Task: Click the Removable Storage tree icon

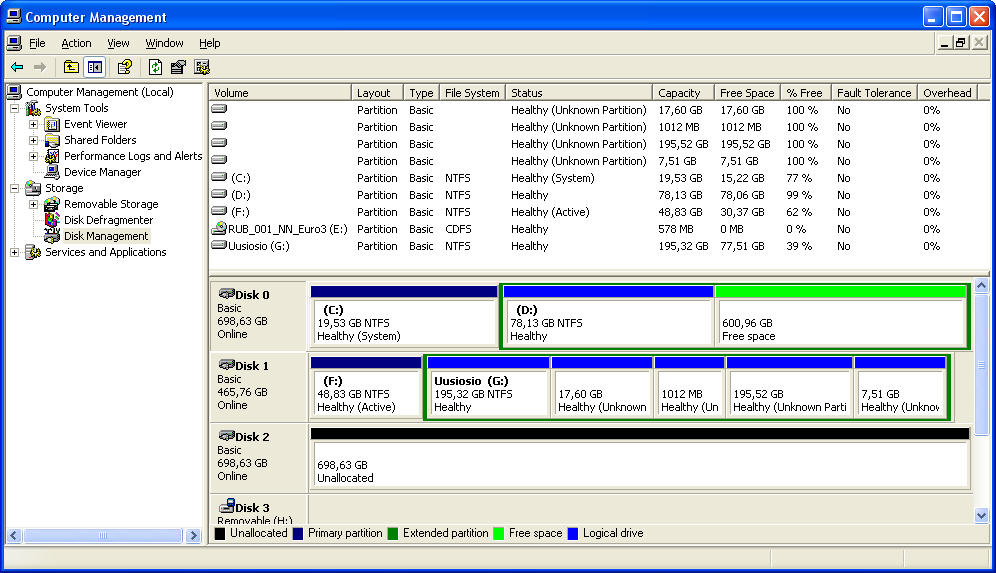Action: click(x=53, y=204)
